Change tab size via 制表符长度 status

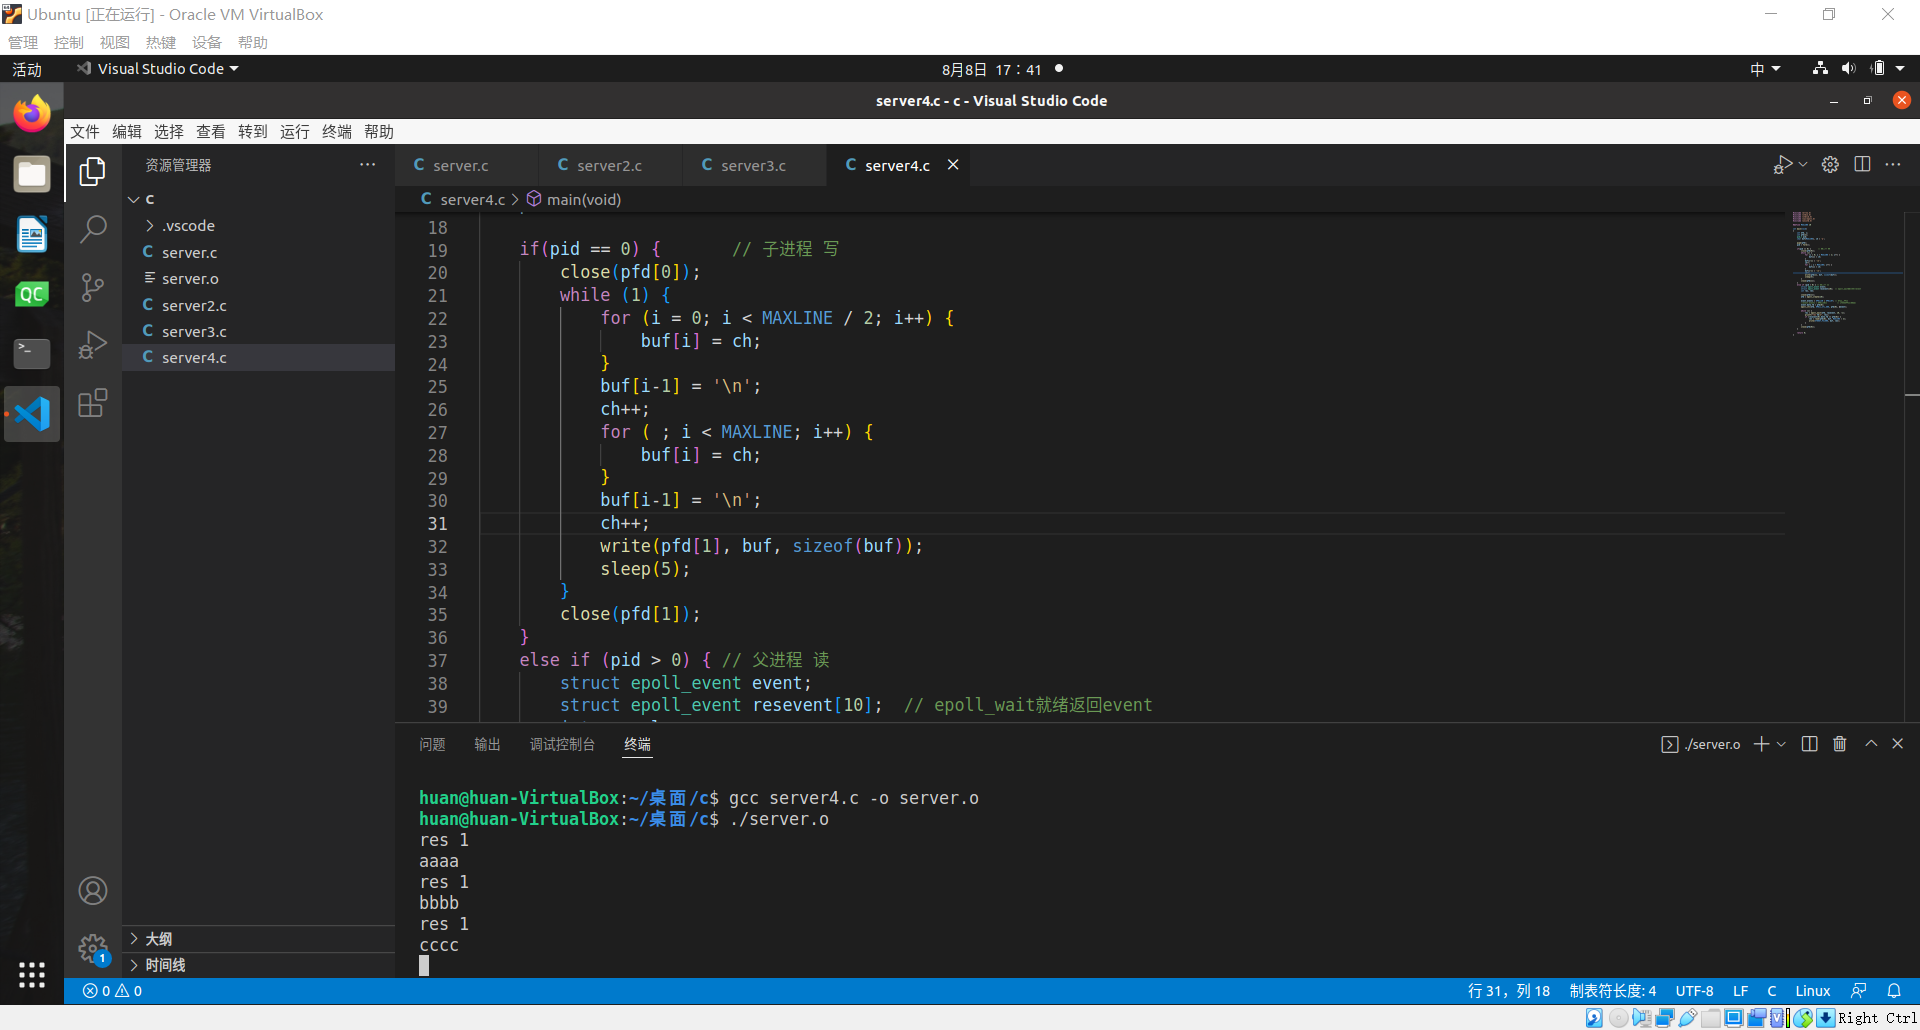1612,991
